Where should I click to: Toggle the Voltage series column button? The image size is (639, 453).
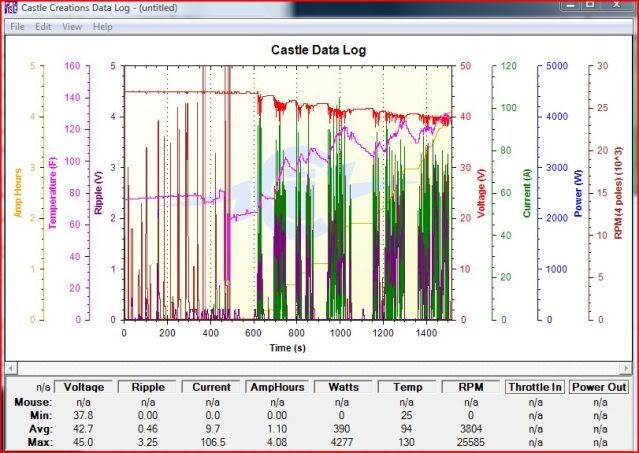coord(83,386)
